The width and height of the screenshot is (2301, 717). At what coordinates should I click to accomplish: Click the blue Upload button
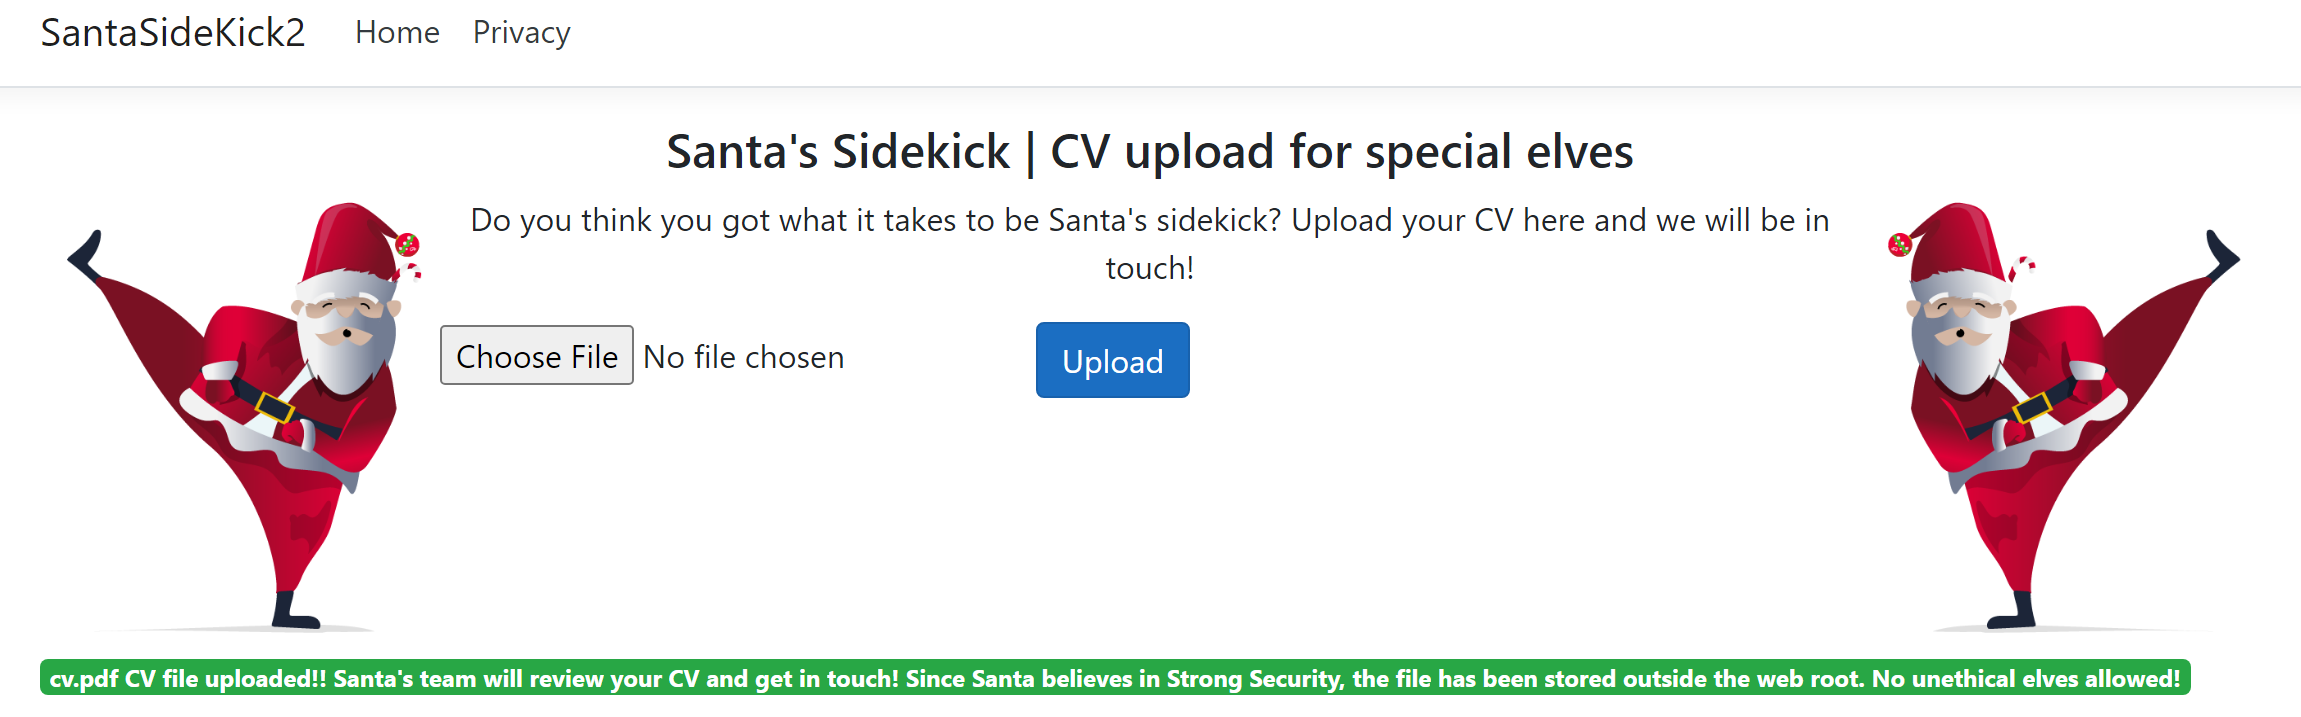click(1112, 360)
